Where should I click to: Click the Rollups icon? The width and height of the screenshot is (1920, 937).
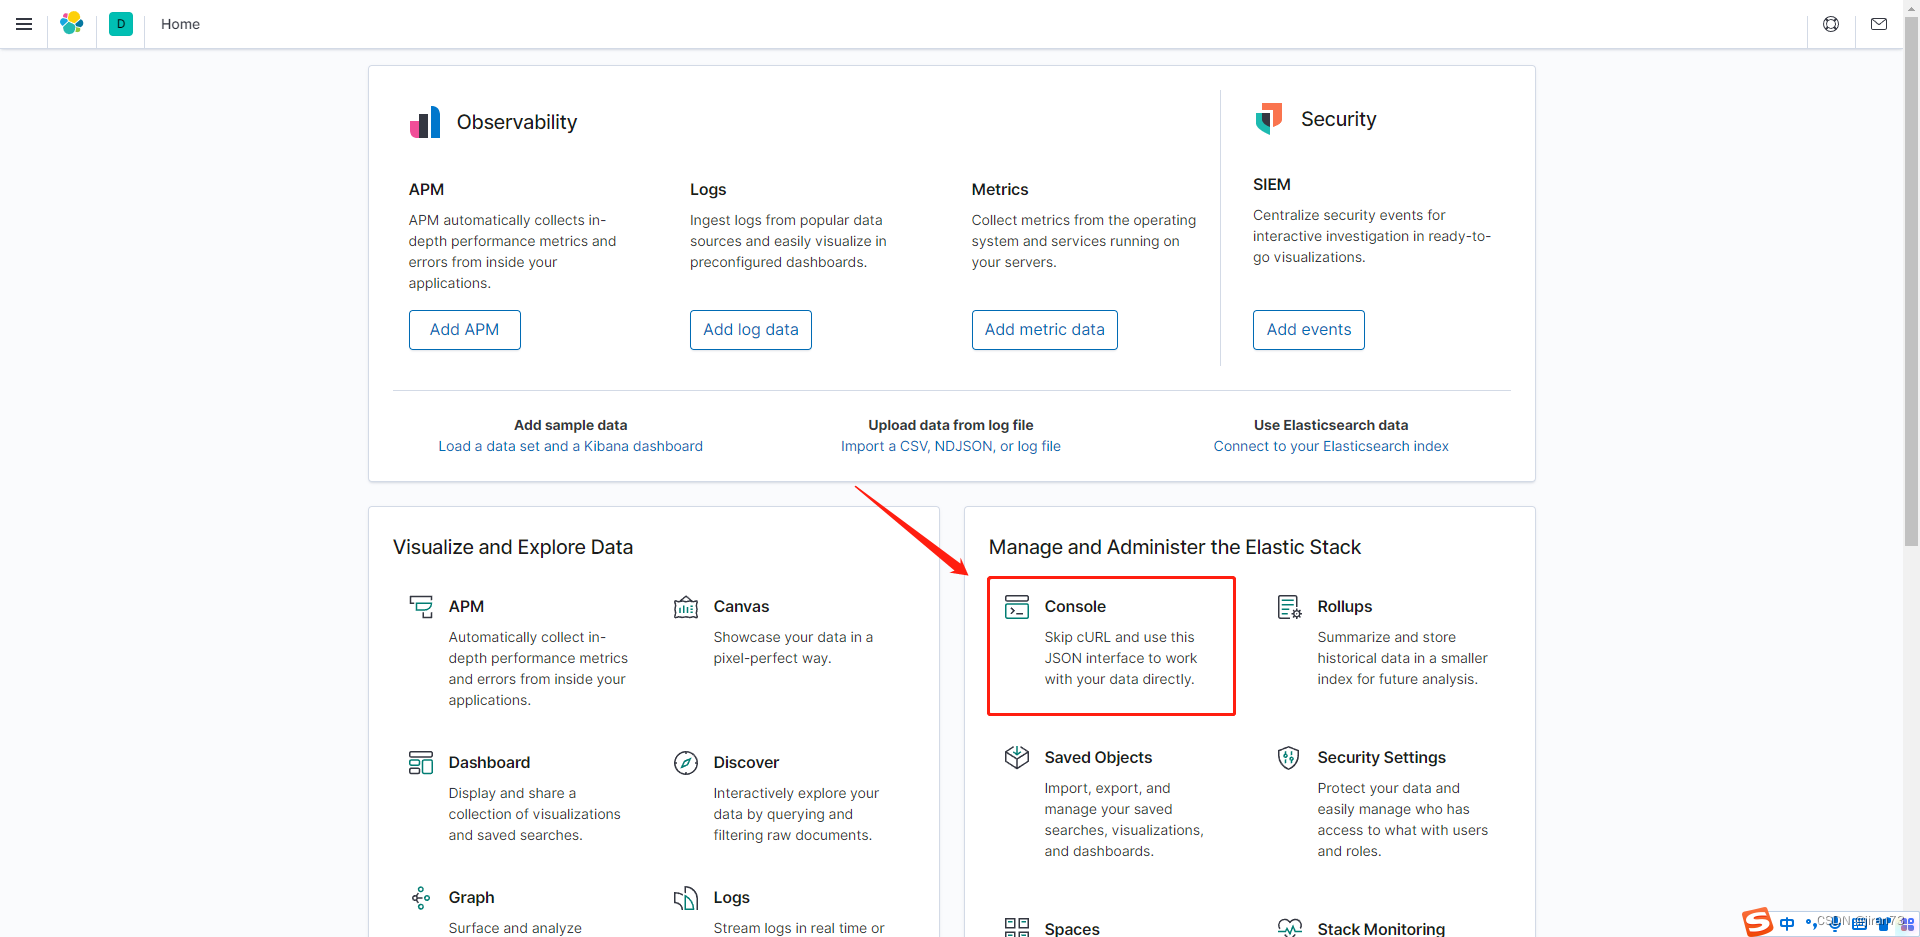pyautogui.click(x=1290, y=606)
